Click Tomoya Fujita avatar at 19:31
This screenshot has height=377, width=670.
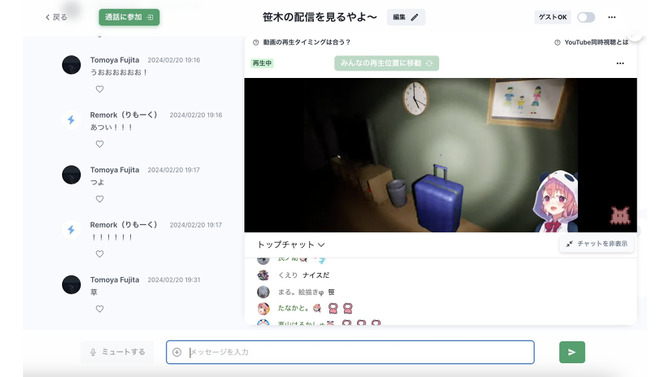71,285
